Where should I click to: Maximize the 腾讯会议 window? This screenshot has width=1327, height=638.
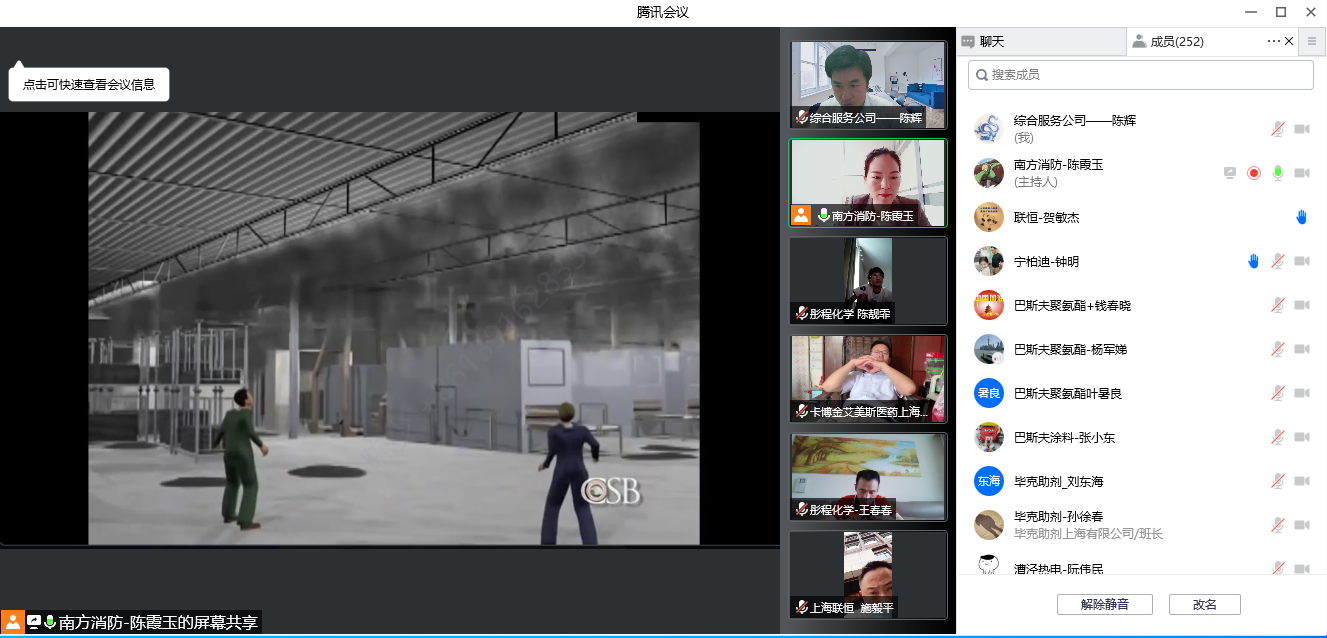click(1281, 12)
